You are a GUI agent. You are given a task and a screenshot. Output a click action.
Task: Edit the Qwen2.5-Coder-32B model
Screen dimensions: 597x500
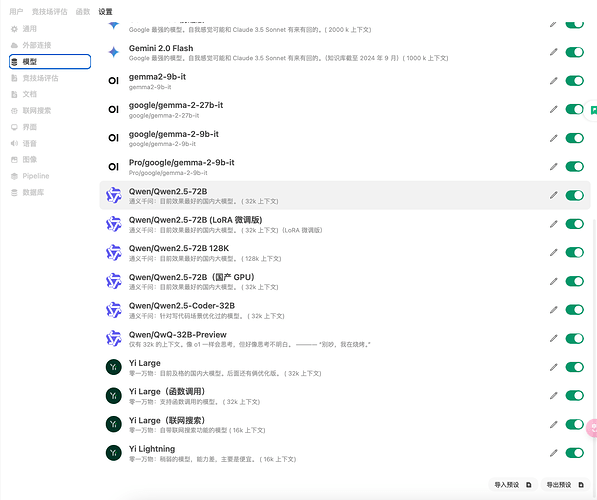pyautogui.click(x=554, y=310)
